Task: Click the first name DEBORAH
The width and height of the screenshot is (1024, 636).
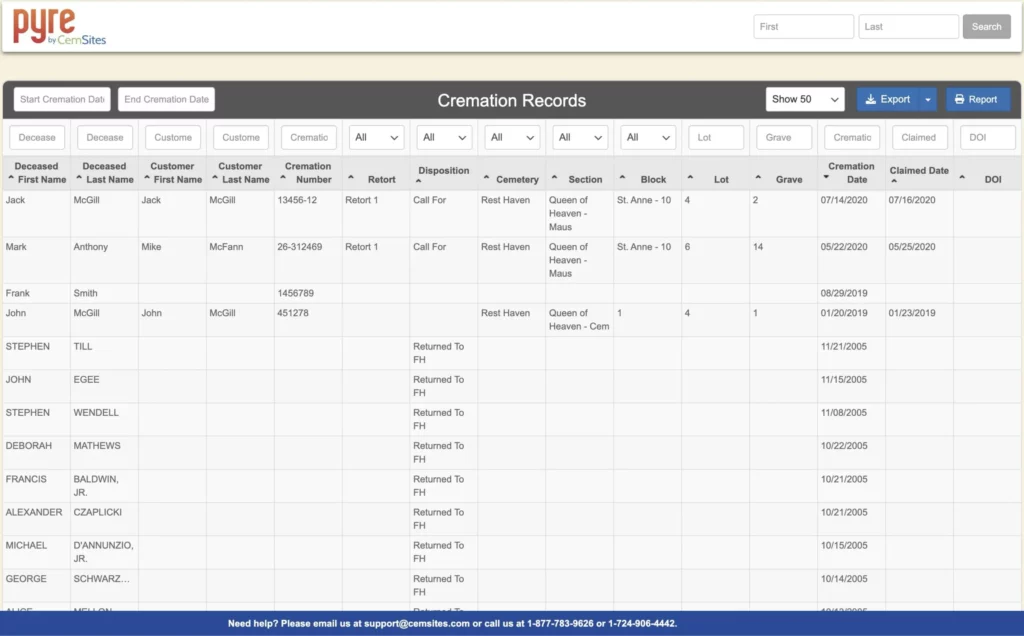Action: (x=29, y=445)
